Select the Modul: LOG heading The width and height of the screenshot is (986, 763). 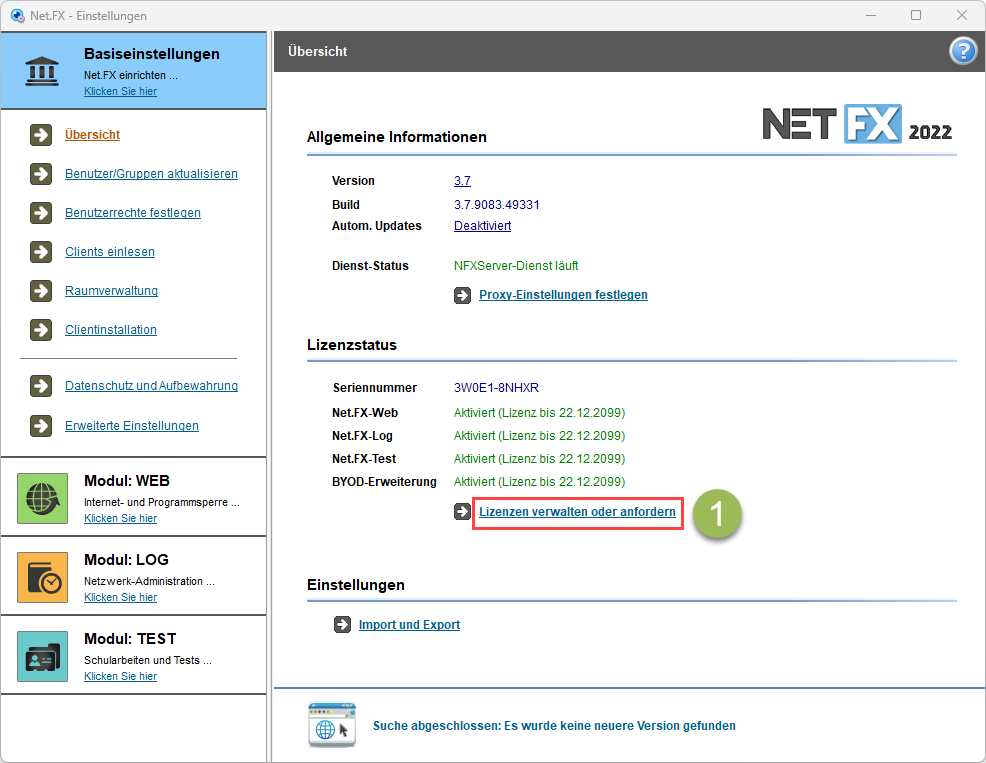point(126,560)
